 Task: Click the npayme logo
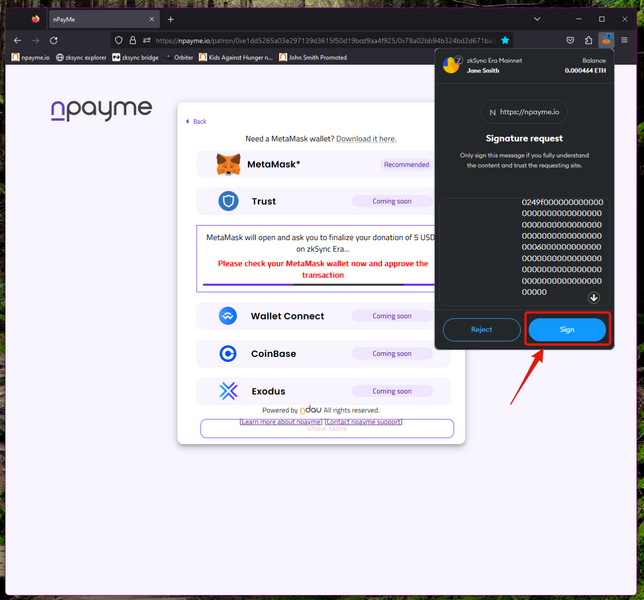point(101,110)
